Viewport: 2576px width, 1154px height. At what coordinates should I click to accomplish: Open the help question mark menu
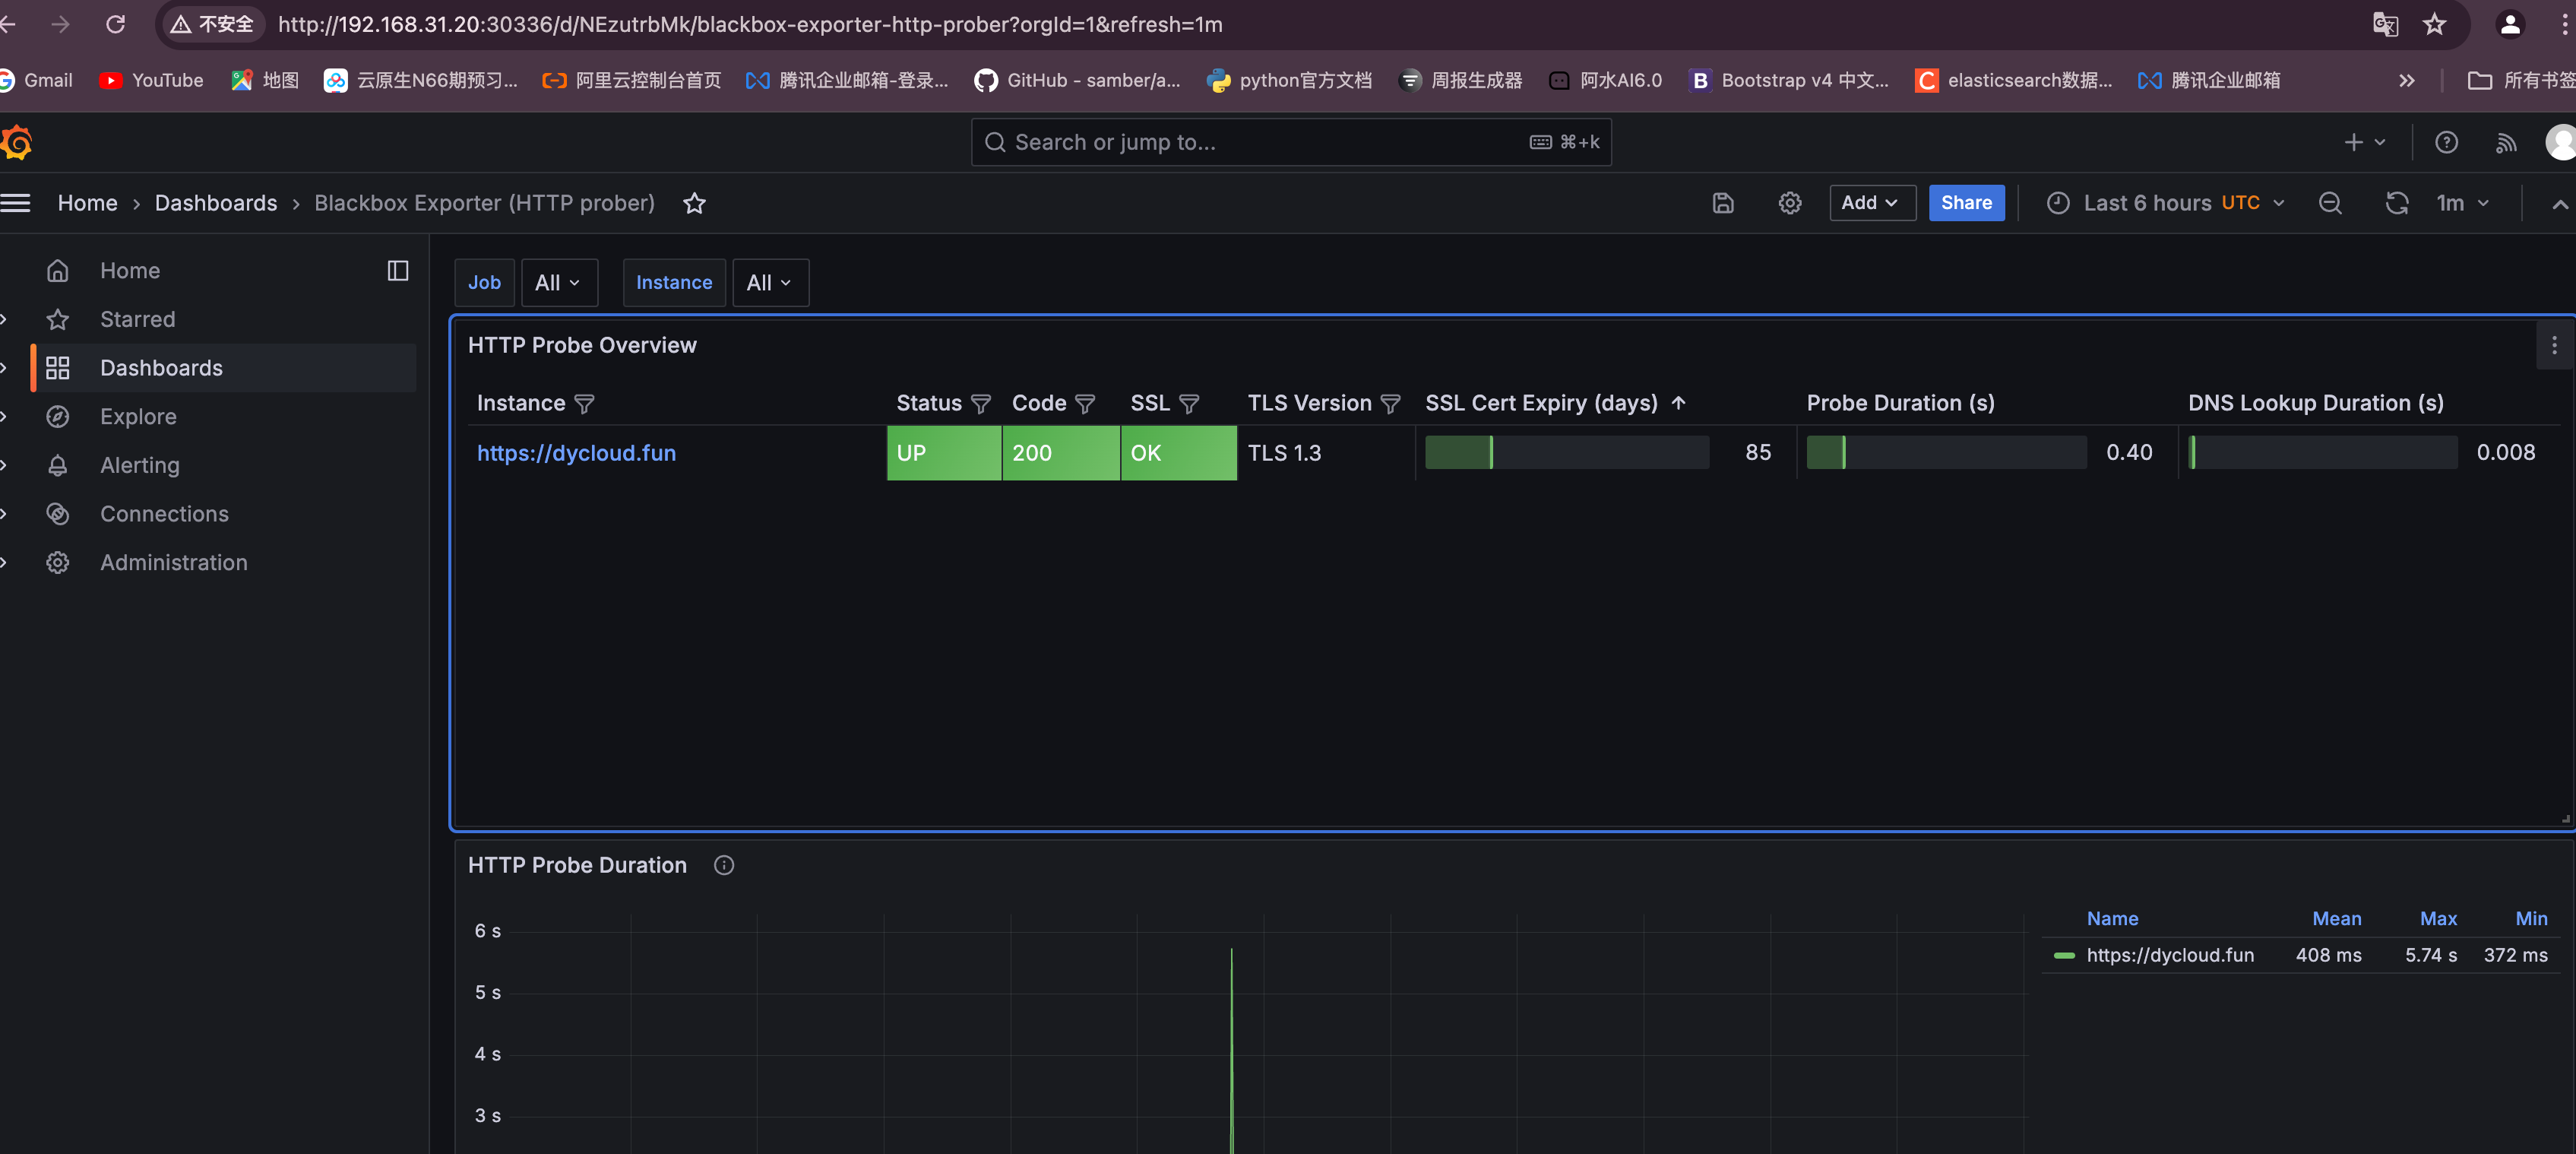click(x=2445, y=143)
